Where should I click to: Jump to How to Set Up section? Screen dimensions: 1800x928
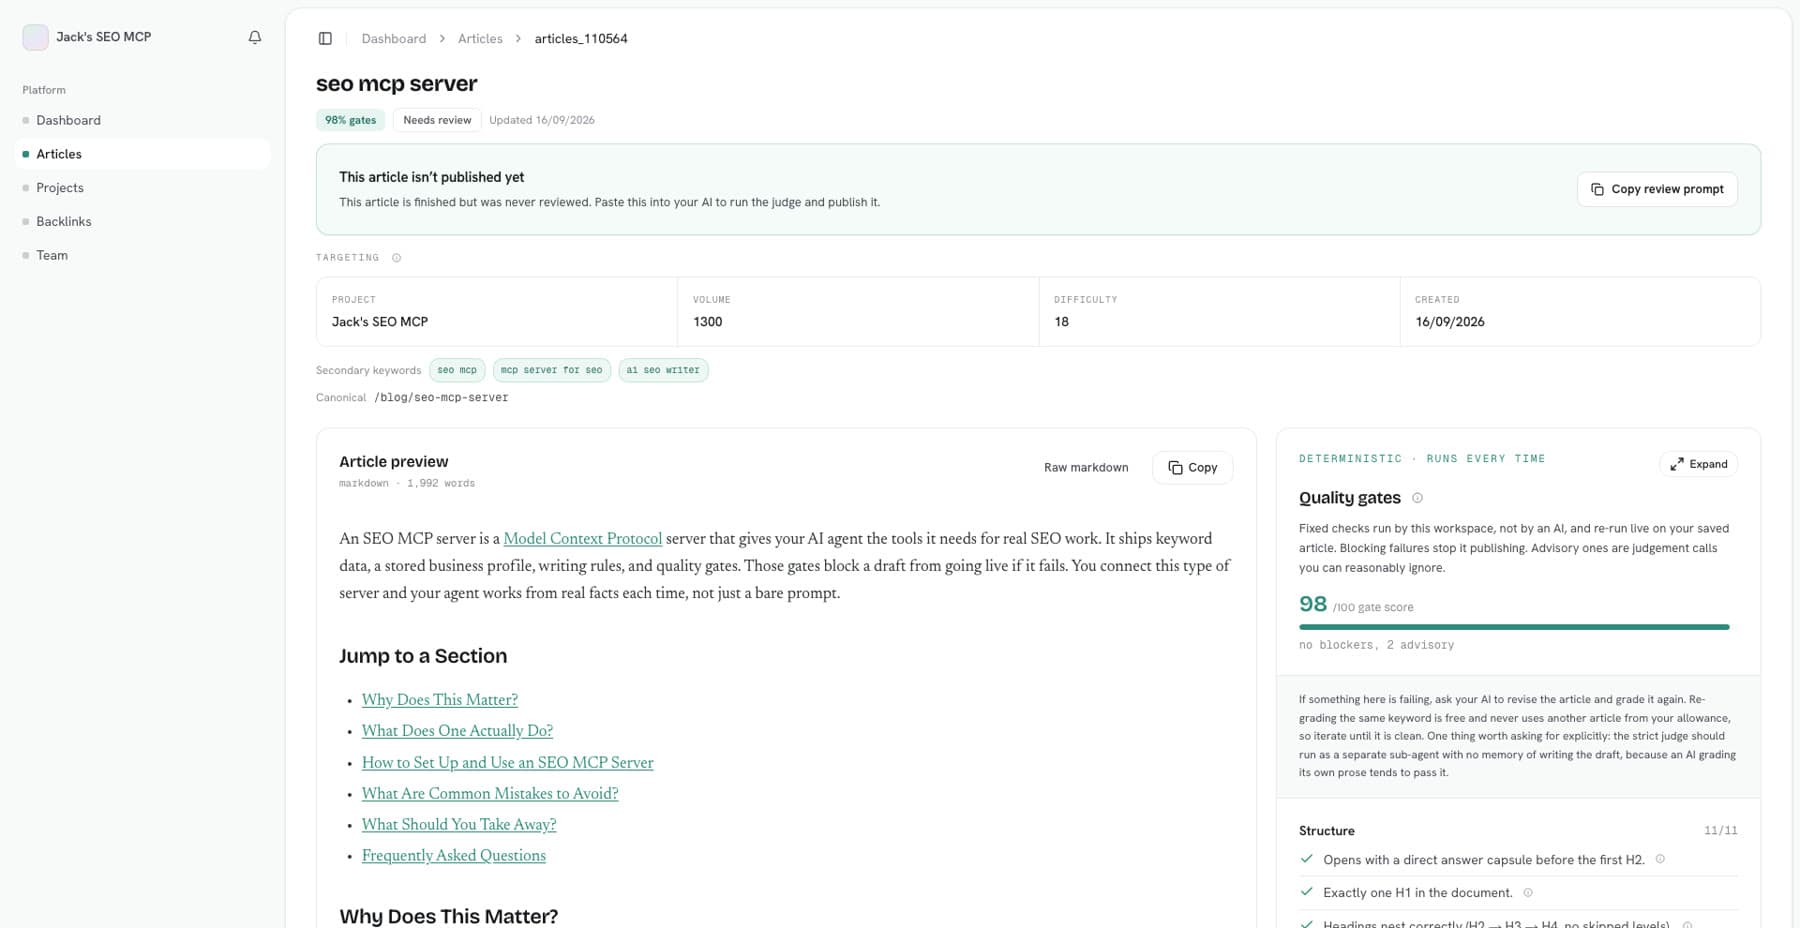pos(507,762)
